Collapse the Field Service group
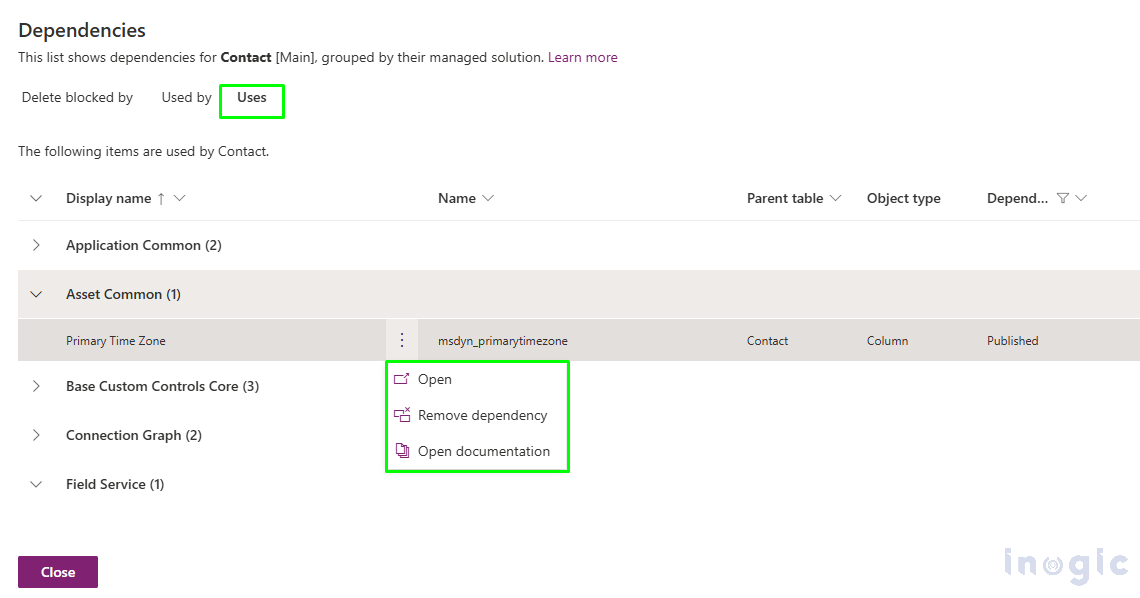Image resolution: width=1140 pixels, height=598 pixels. 37,484
